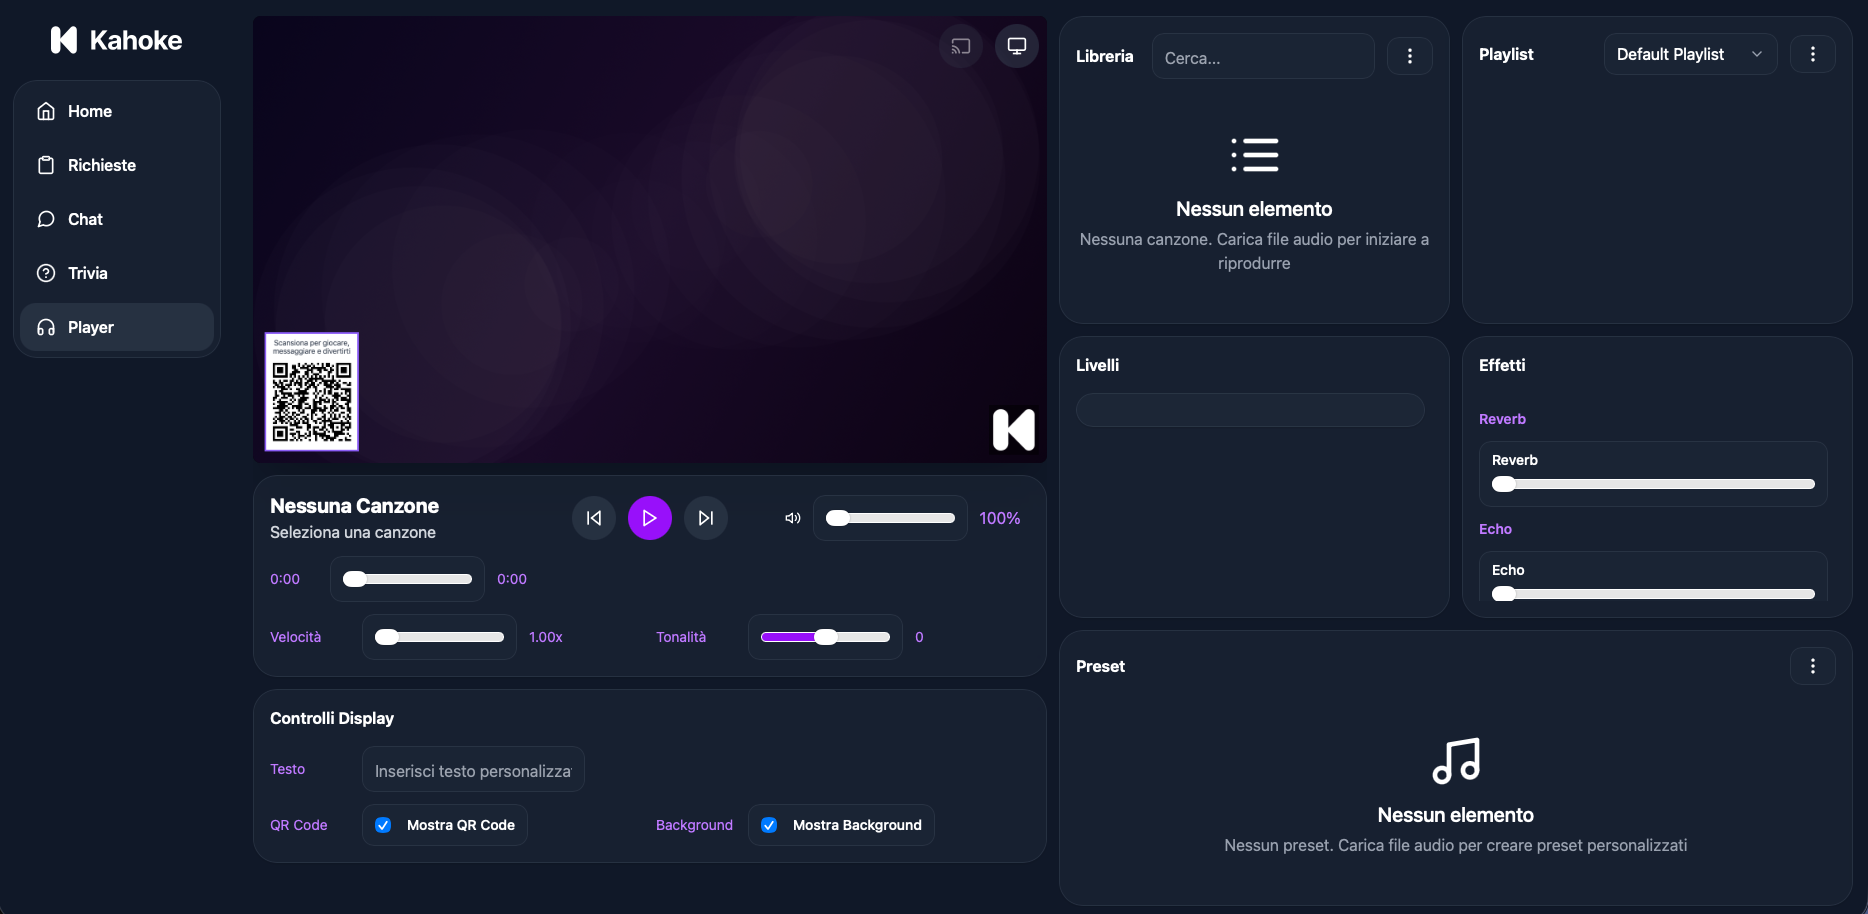
Task: Click the Kahoke logo
Action: [x=115, y=40]
